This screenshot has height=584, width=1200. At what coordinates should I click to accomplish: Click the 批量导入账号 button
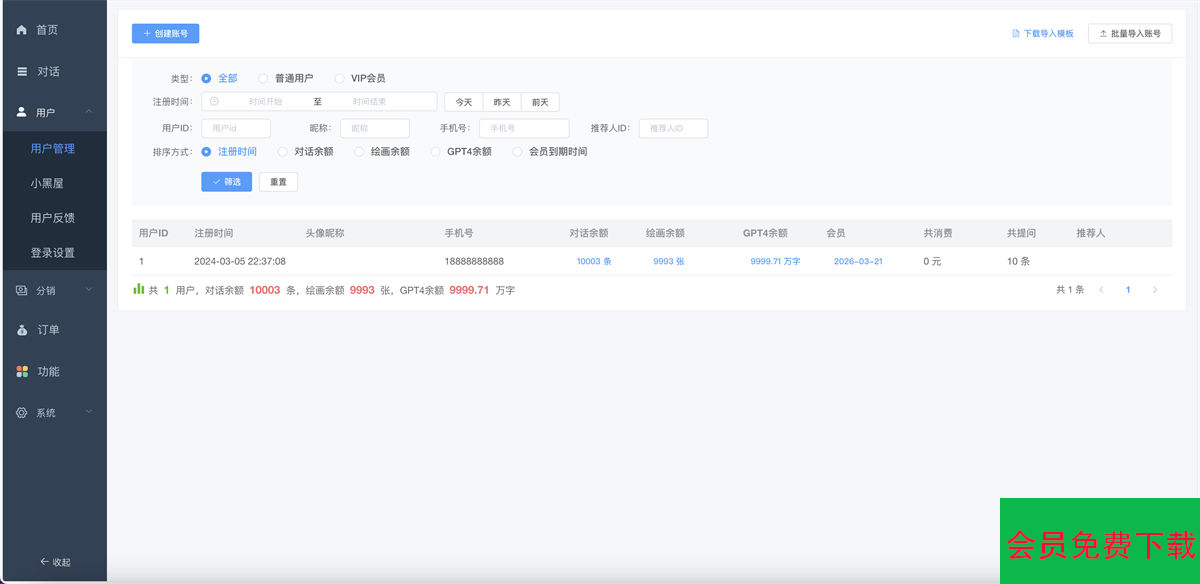point(1129,34)
